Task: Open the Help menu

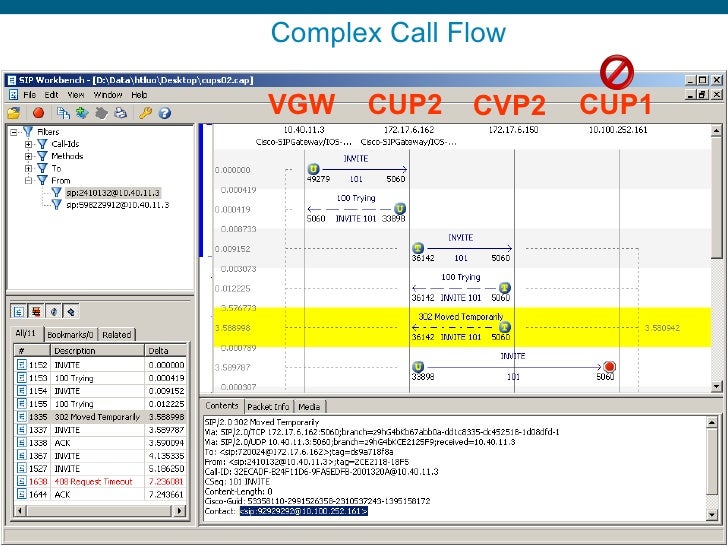Action: click(x=139, y=95)
